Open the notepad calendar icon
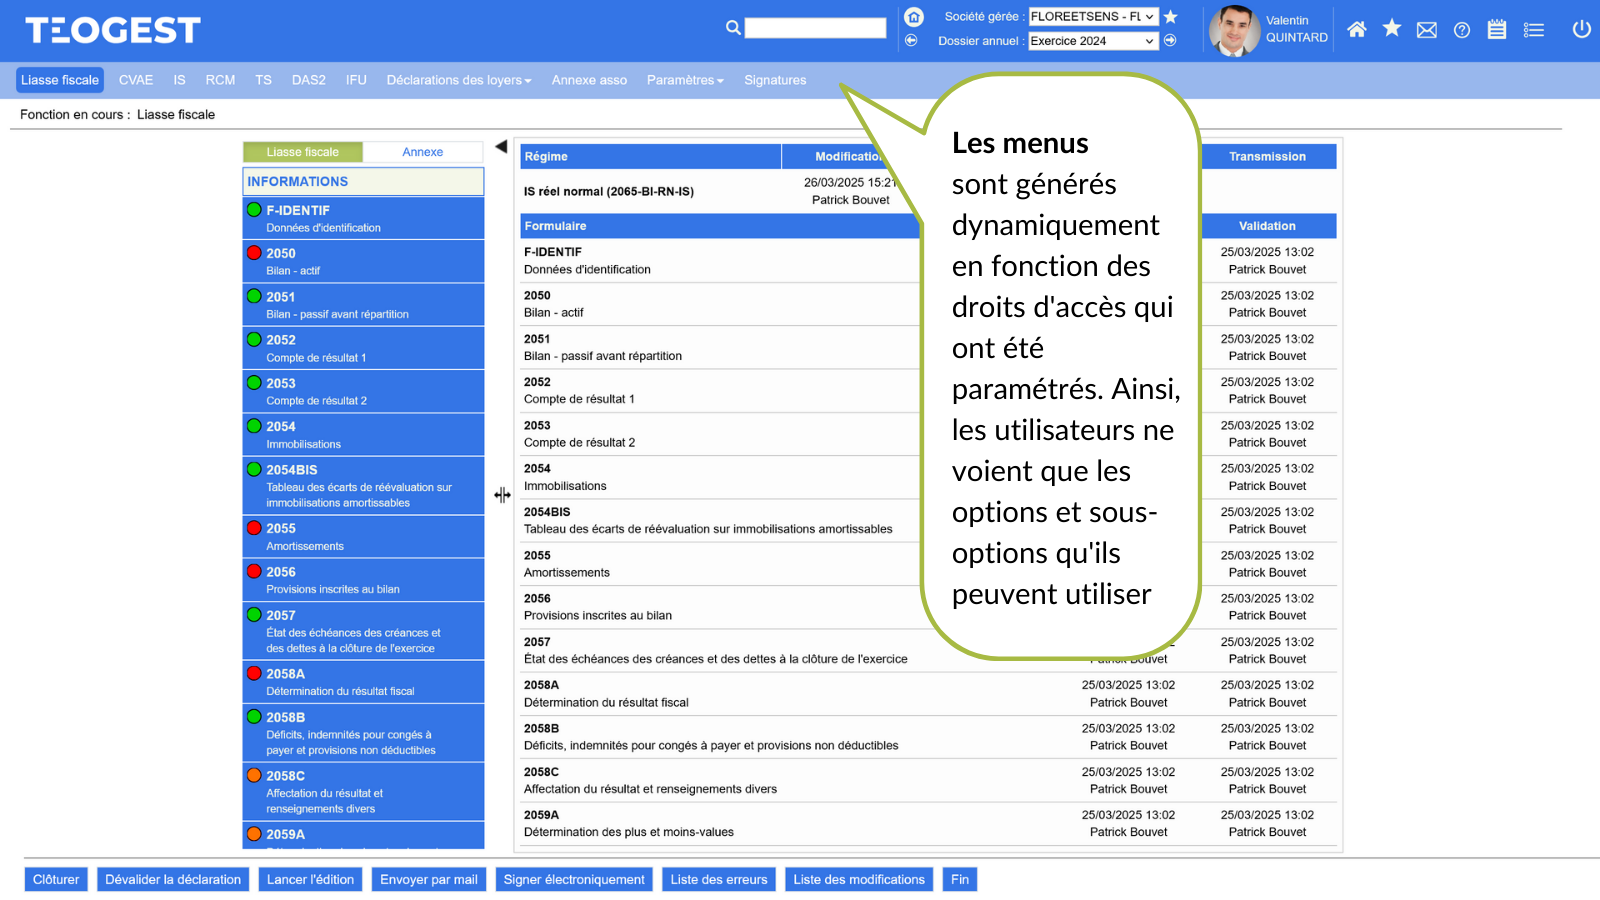This screenshot has height=900, width=1600. pyautogui.click(x=1497, y=30)
